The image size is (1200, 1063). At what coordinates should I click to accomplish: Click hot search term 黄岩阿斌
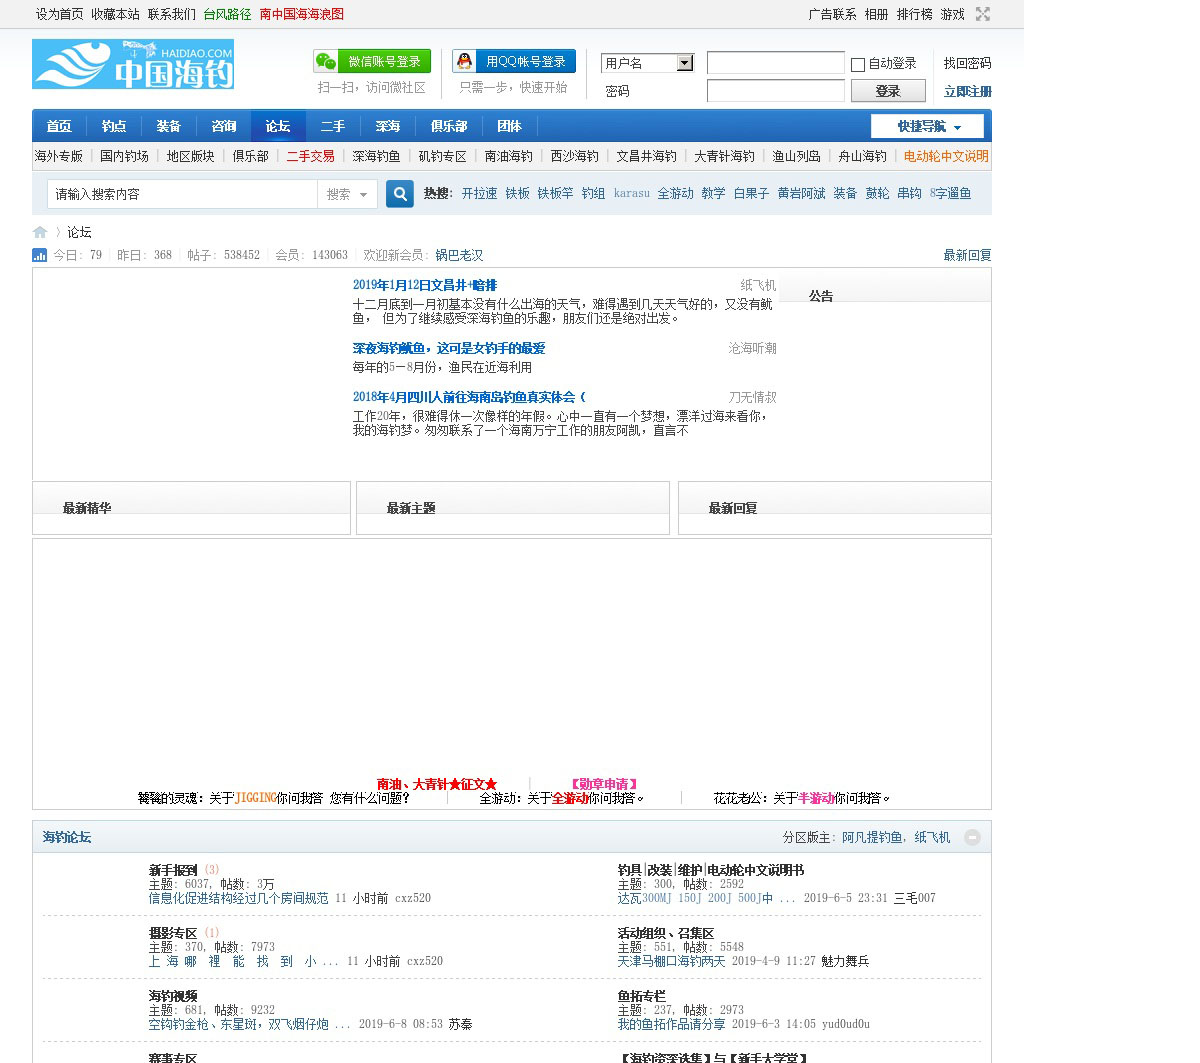pos(801,194)
